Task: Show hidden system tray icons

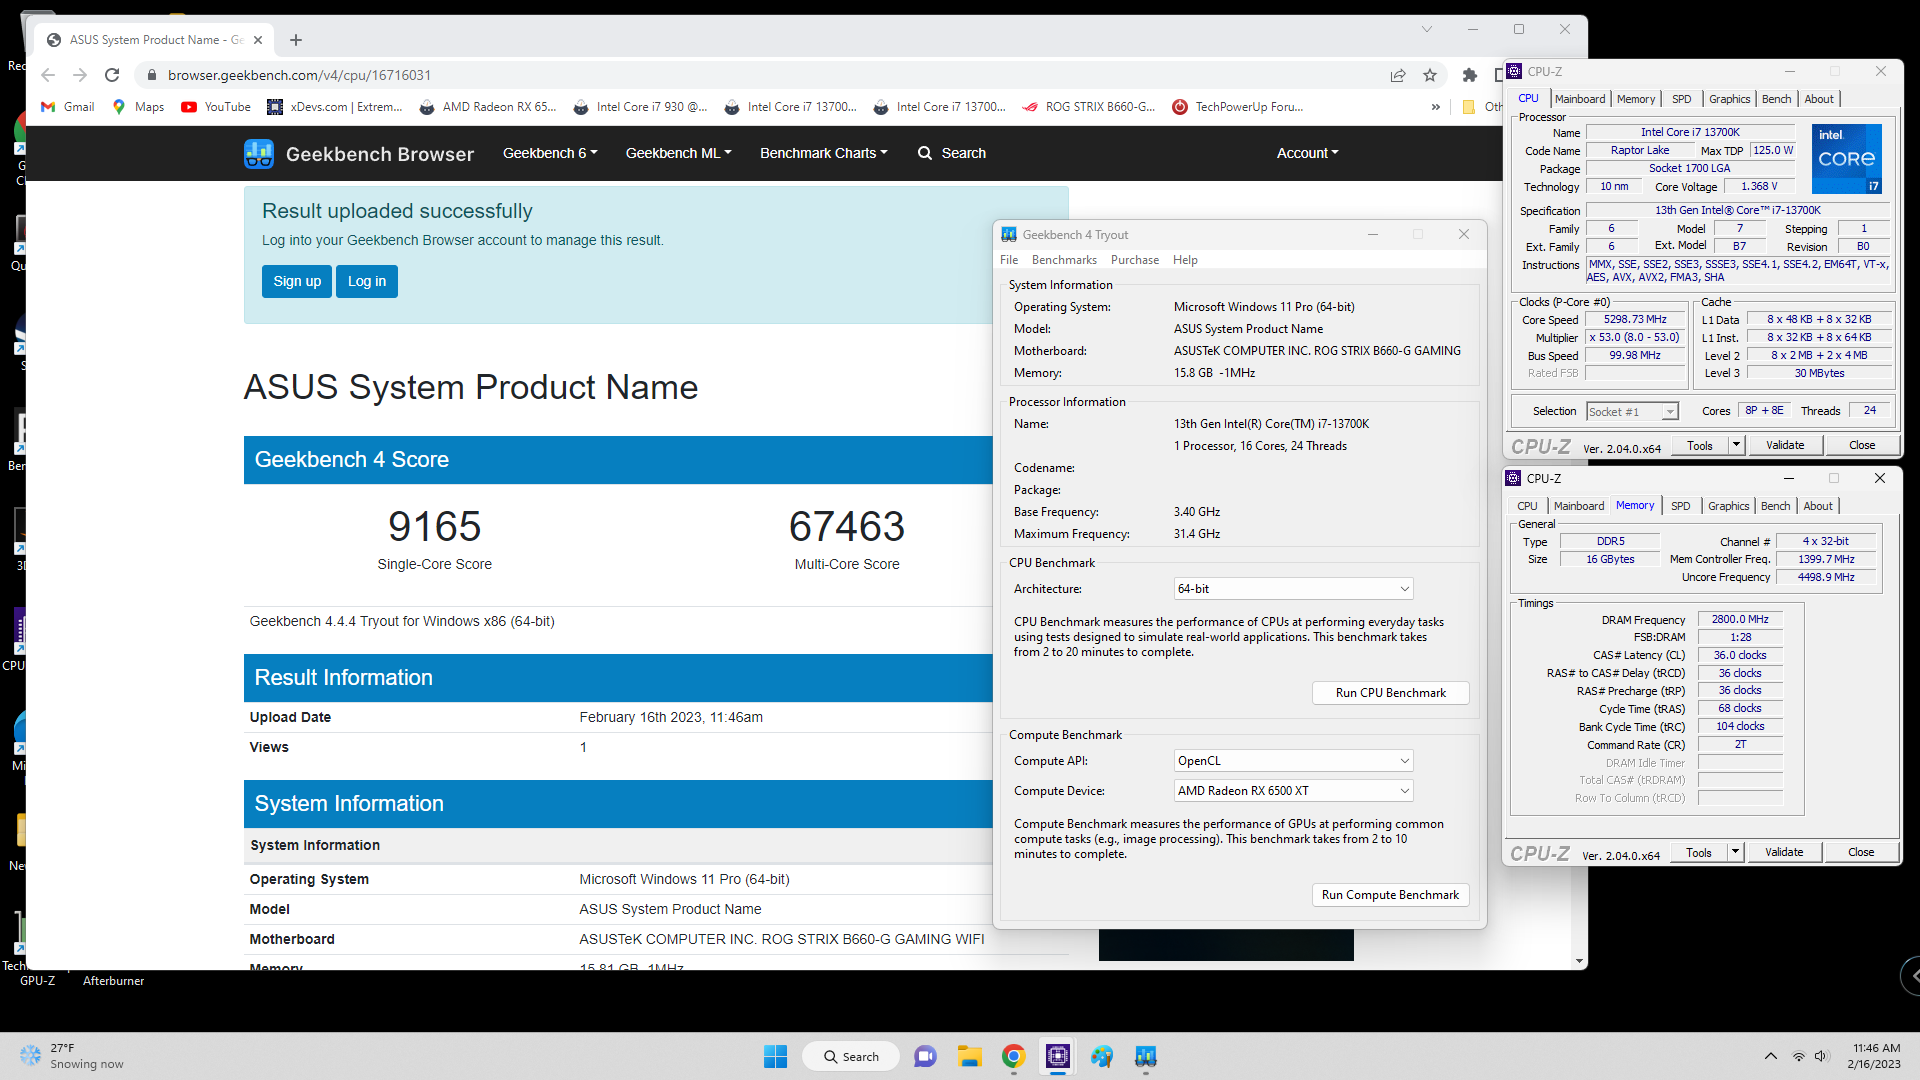Action: [x=1771, y=1056]
